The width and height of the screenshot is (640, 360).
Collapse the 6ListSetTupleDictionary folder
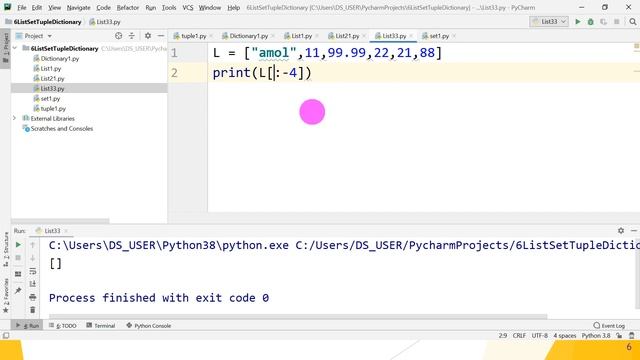tap(15, 48)
